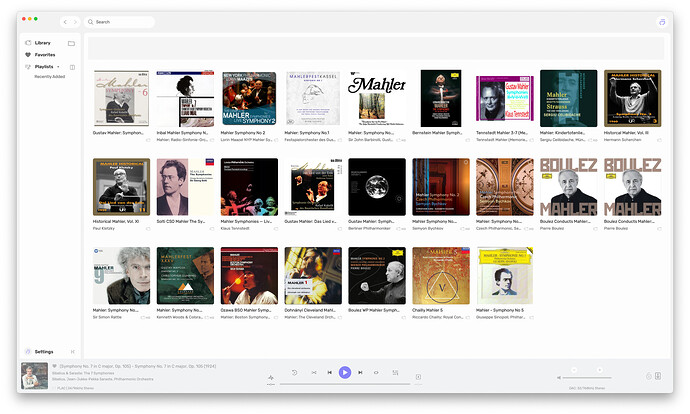
Task: Skip to the previous track
Action: coord(329,373)
